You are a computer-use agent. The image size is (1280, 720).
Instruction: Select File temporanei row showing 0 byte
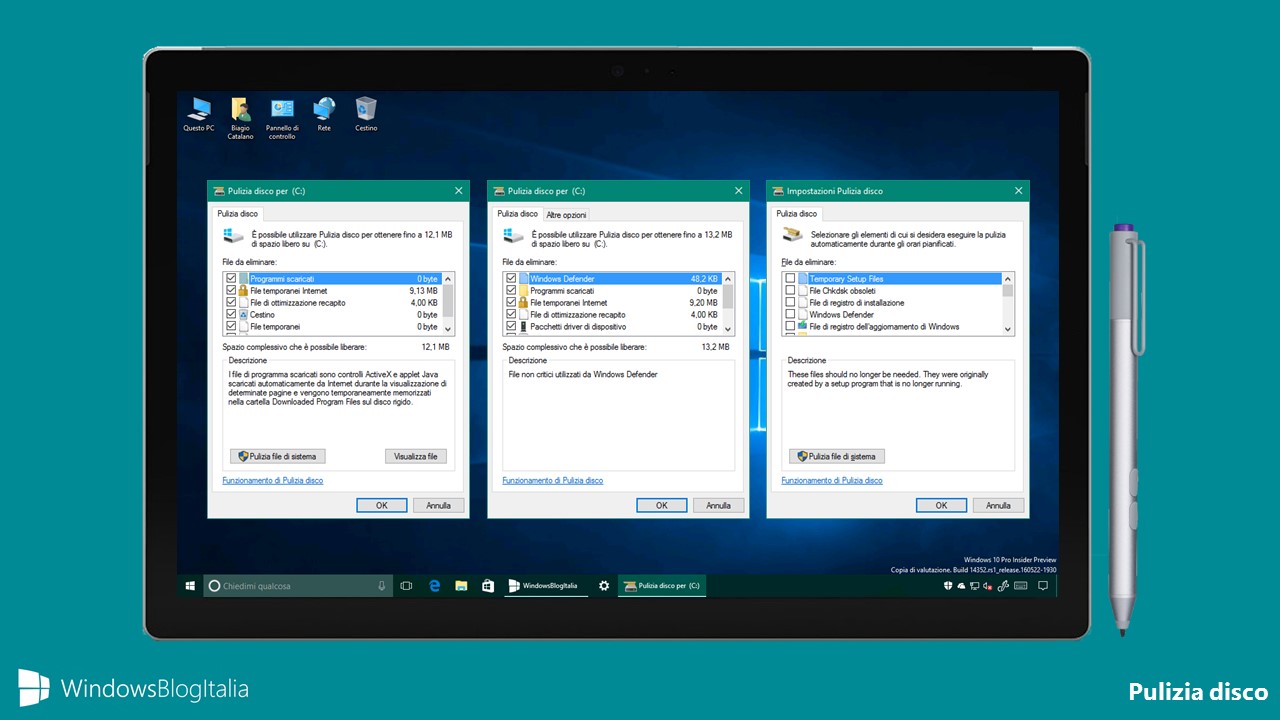pos(332,326)
